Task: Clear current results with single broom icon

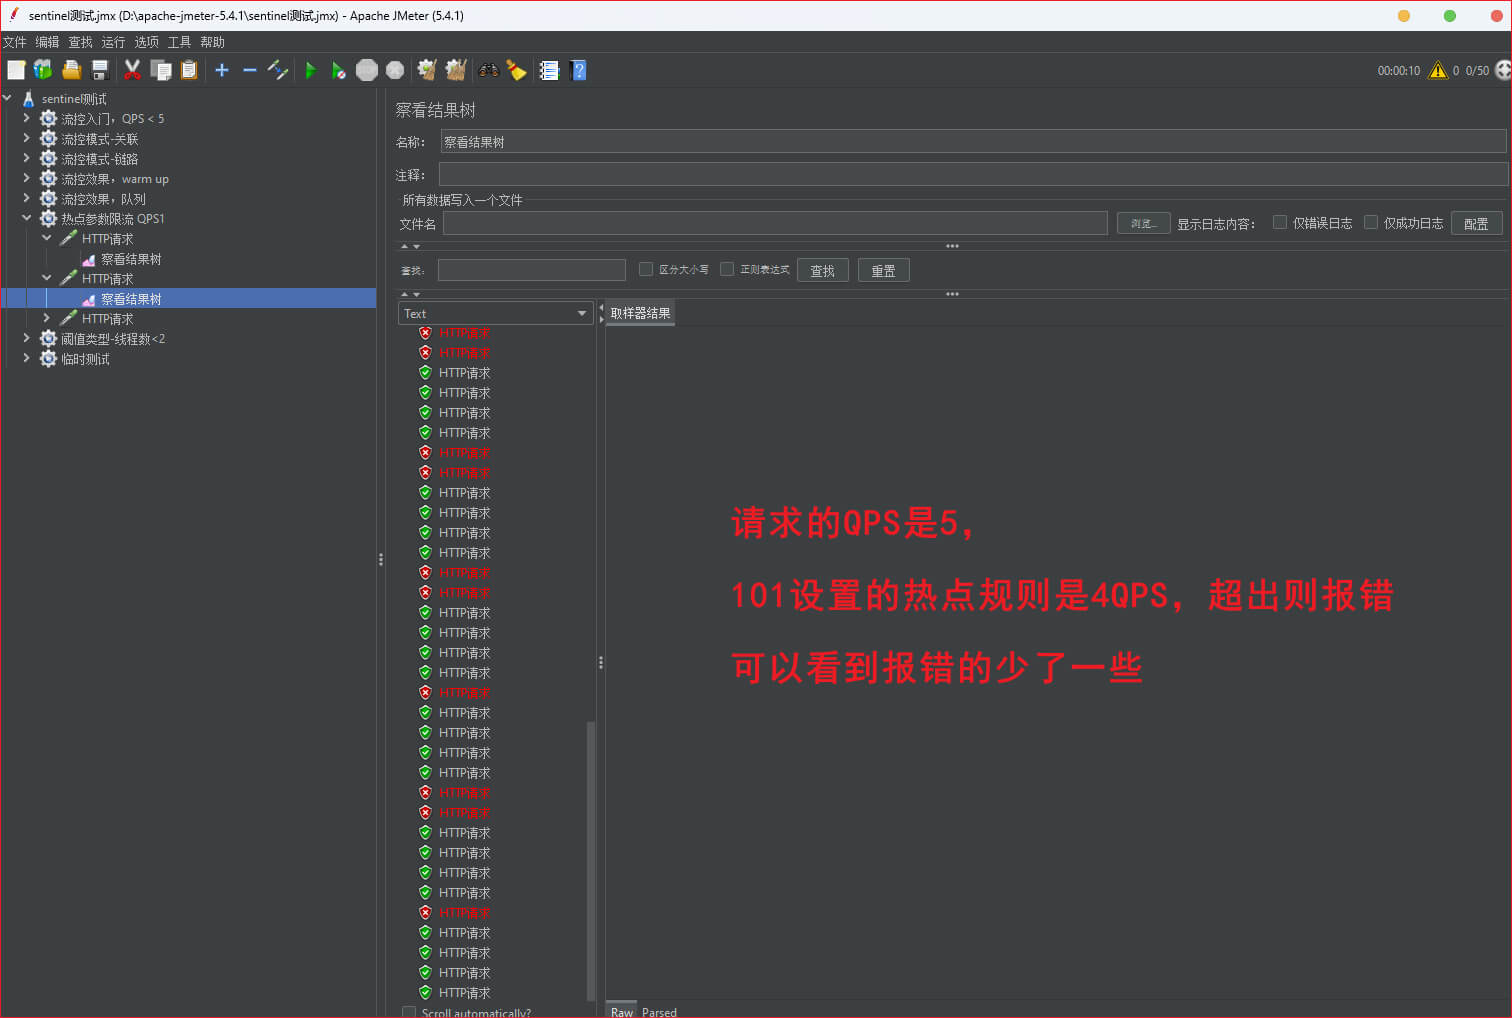Action: pos(427,70)
